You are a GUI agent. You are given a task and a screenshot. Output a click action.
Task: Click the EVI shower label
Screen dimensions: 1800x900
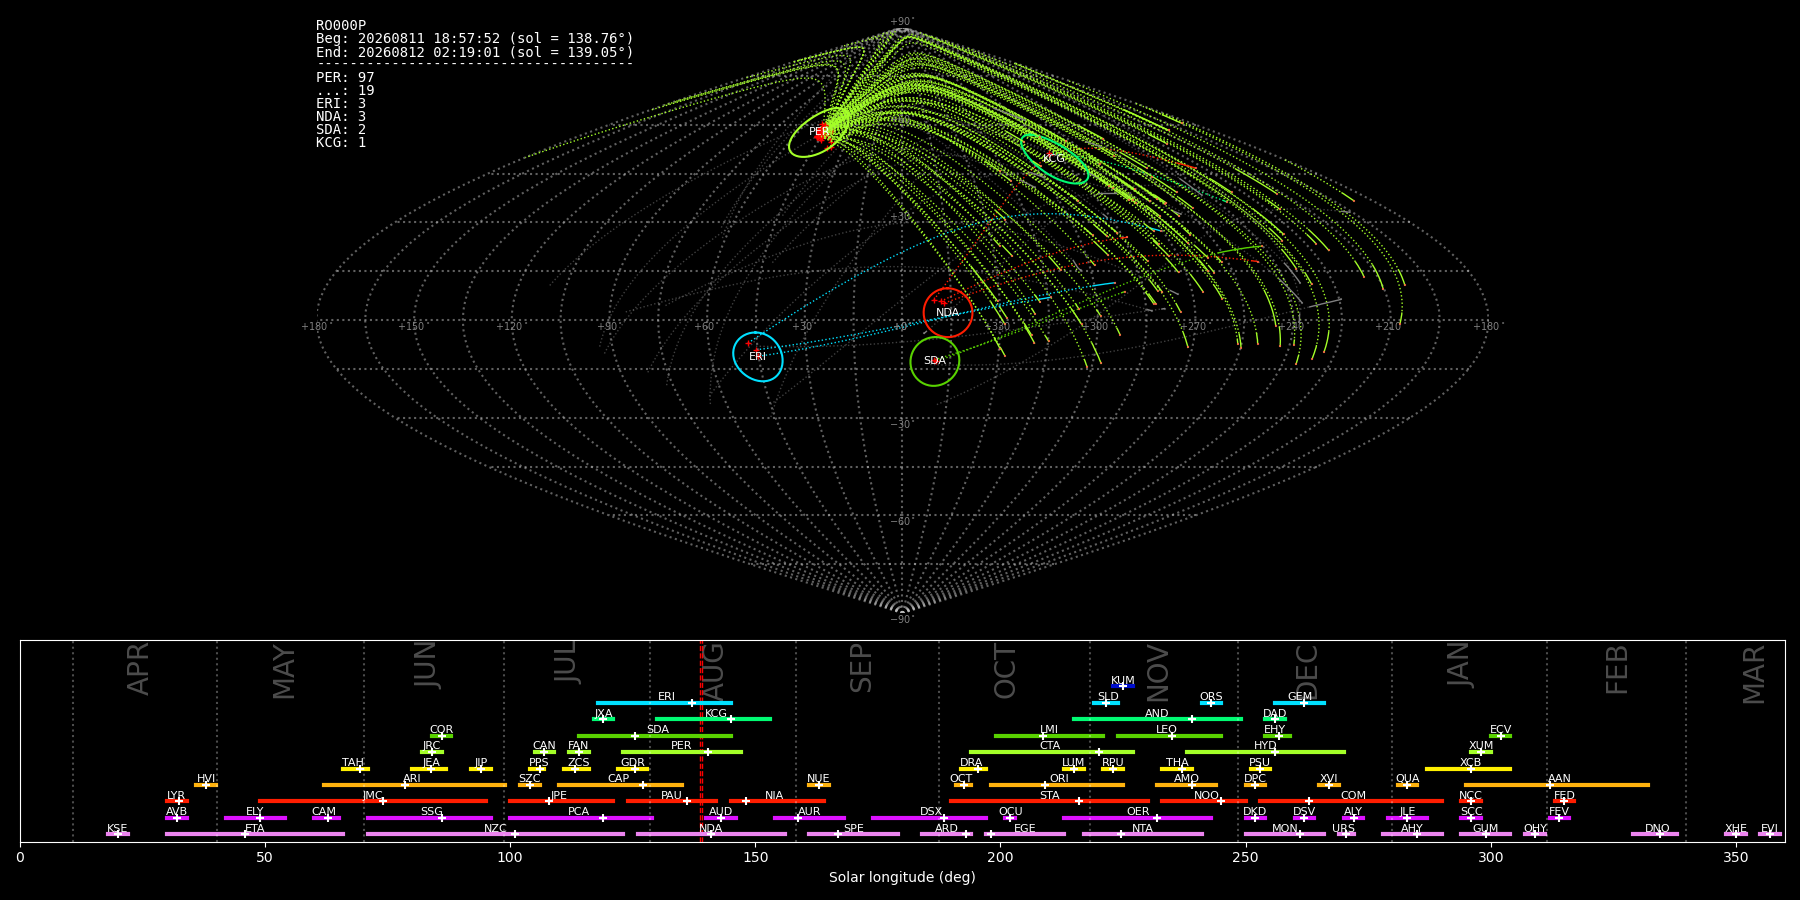click(x=1769, y=829)
